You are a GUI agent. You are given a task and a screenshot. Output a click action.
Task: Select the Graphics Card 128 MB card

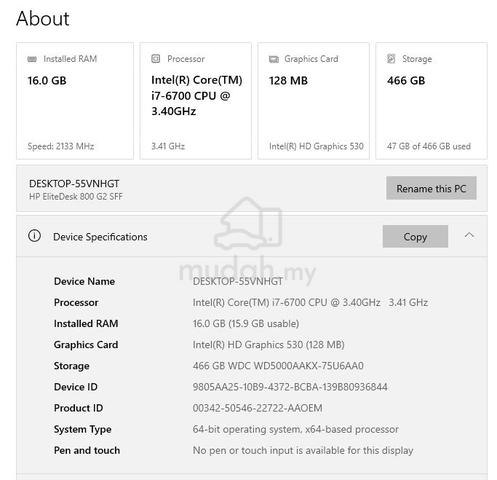pyautogui.click(x=313, y=101)
